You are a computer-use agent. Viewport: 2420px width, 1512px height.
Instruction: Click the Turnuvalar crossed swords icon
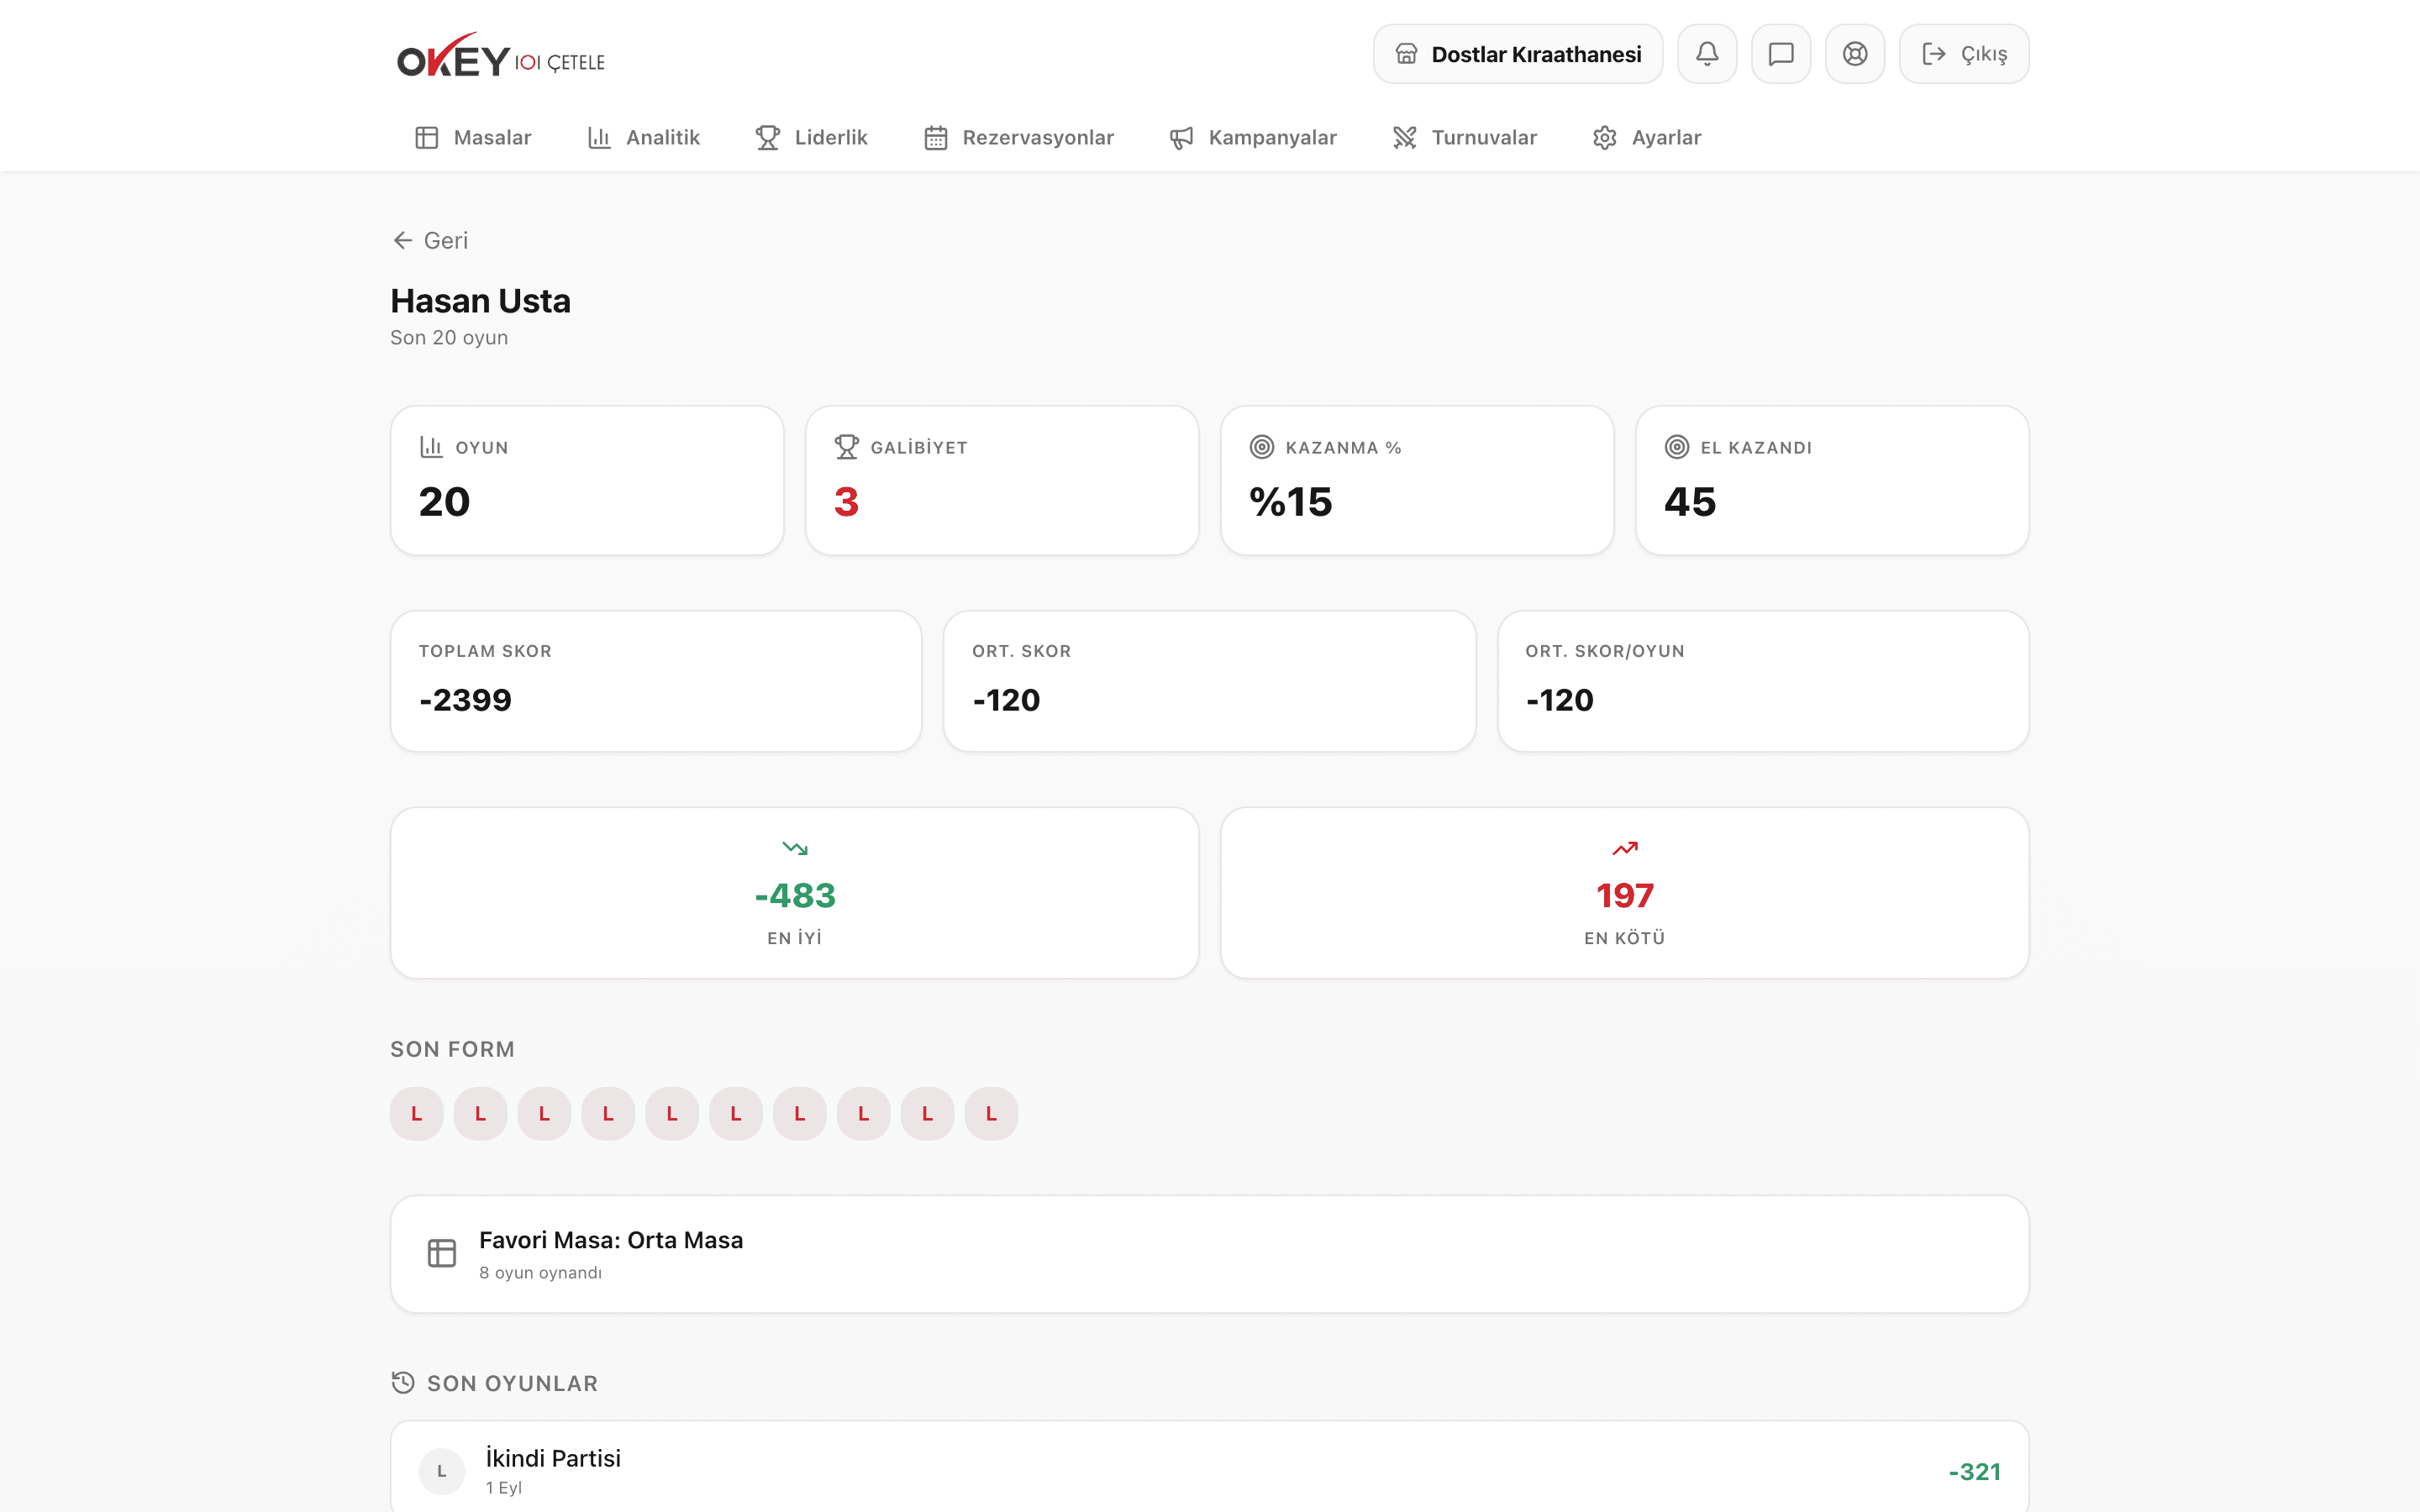click(1405, 138)
